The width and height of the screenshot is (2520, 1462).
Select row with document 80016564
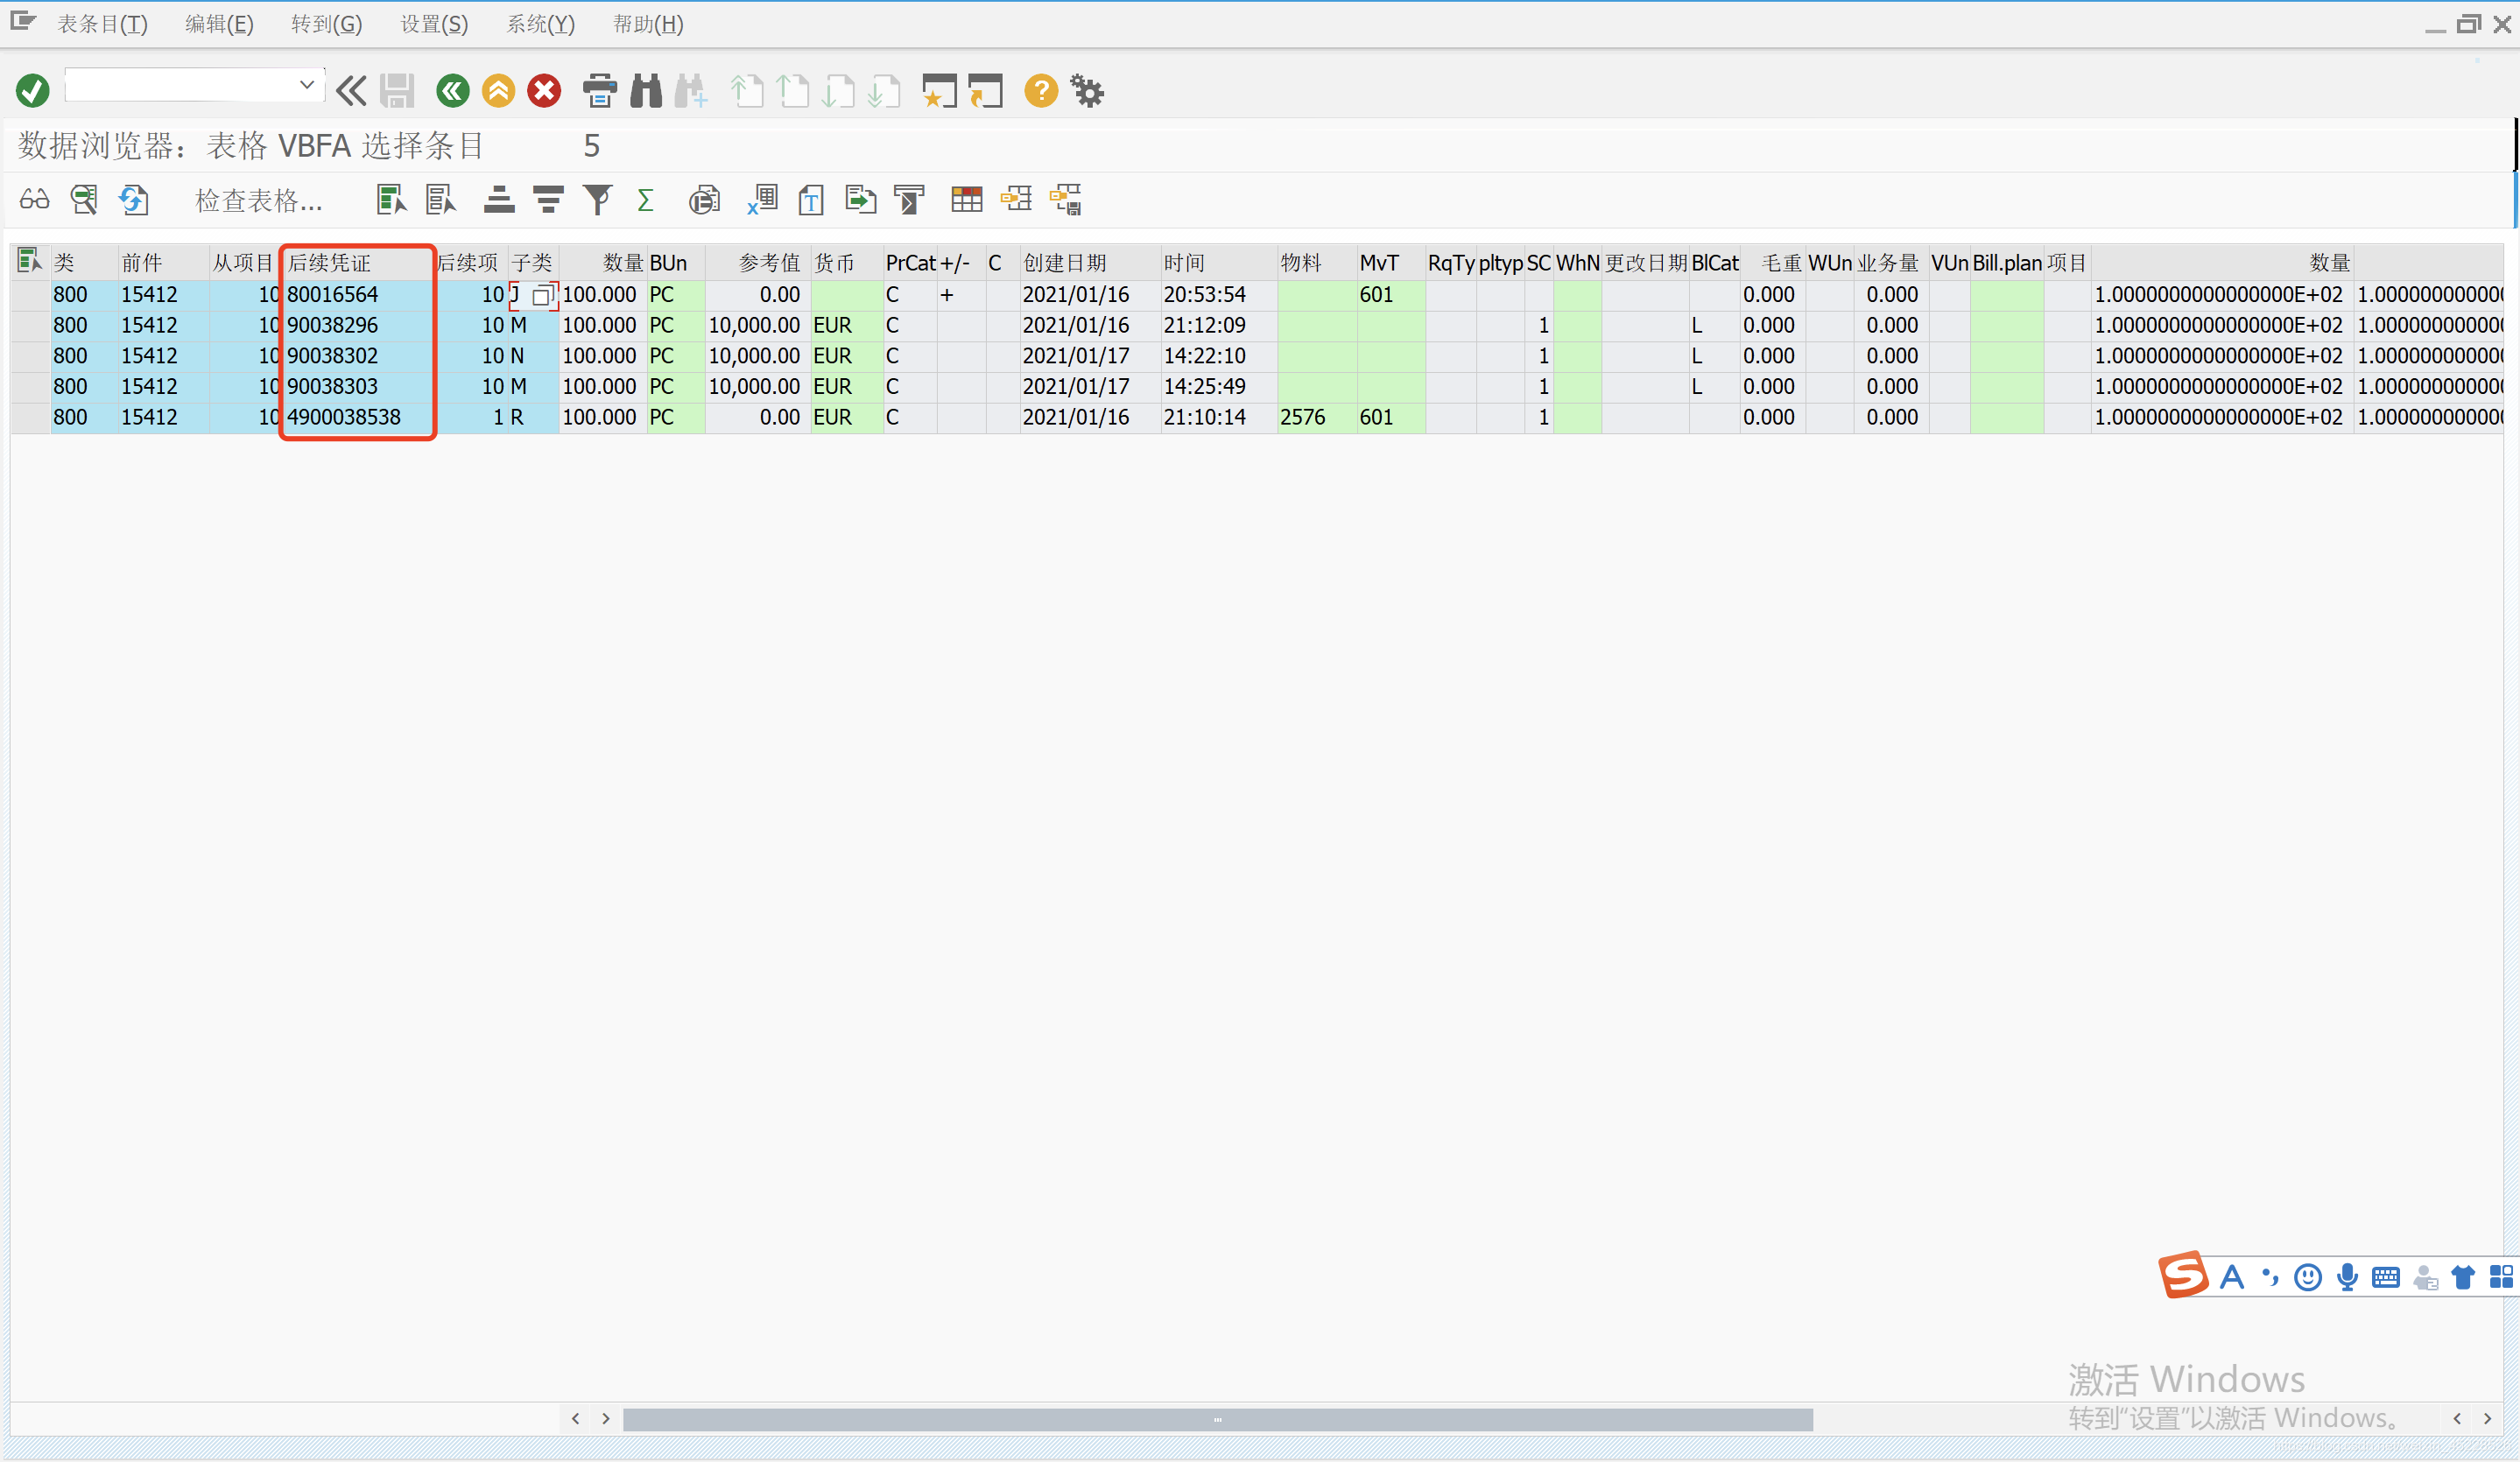coord(30,295)
